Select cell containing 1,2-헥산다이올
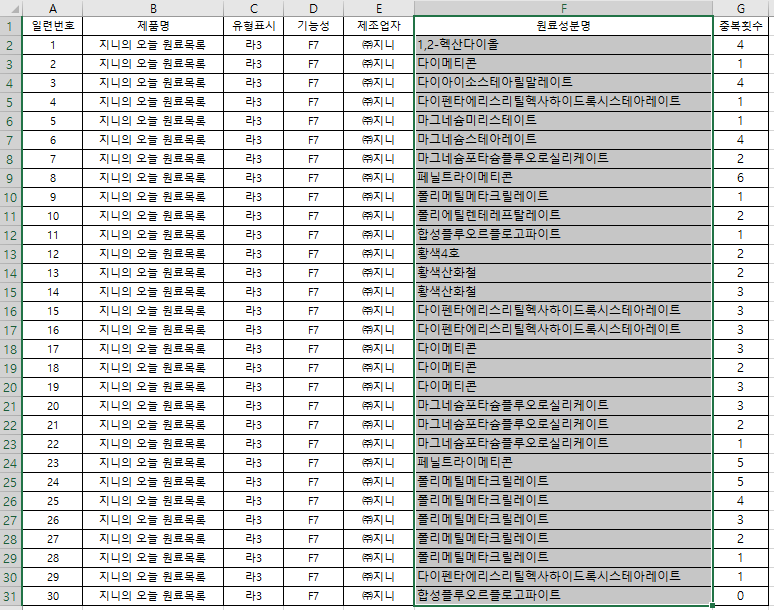Screen dimensions: 774x610 tap(564, 45)
